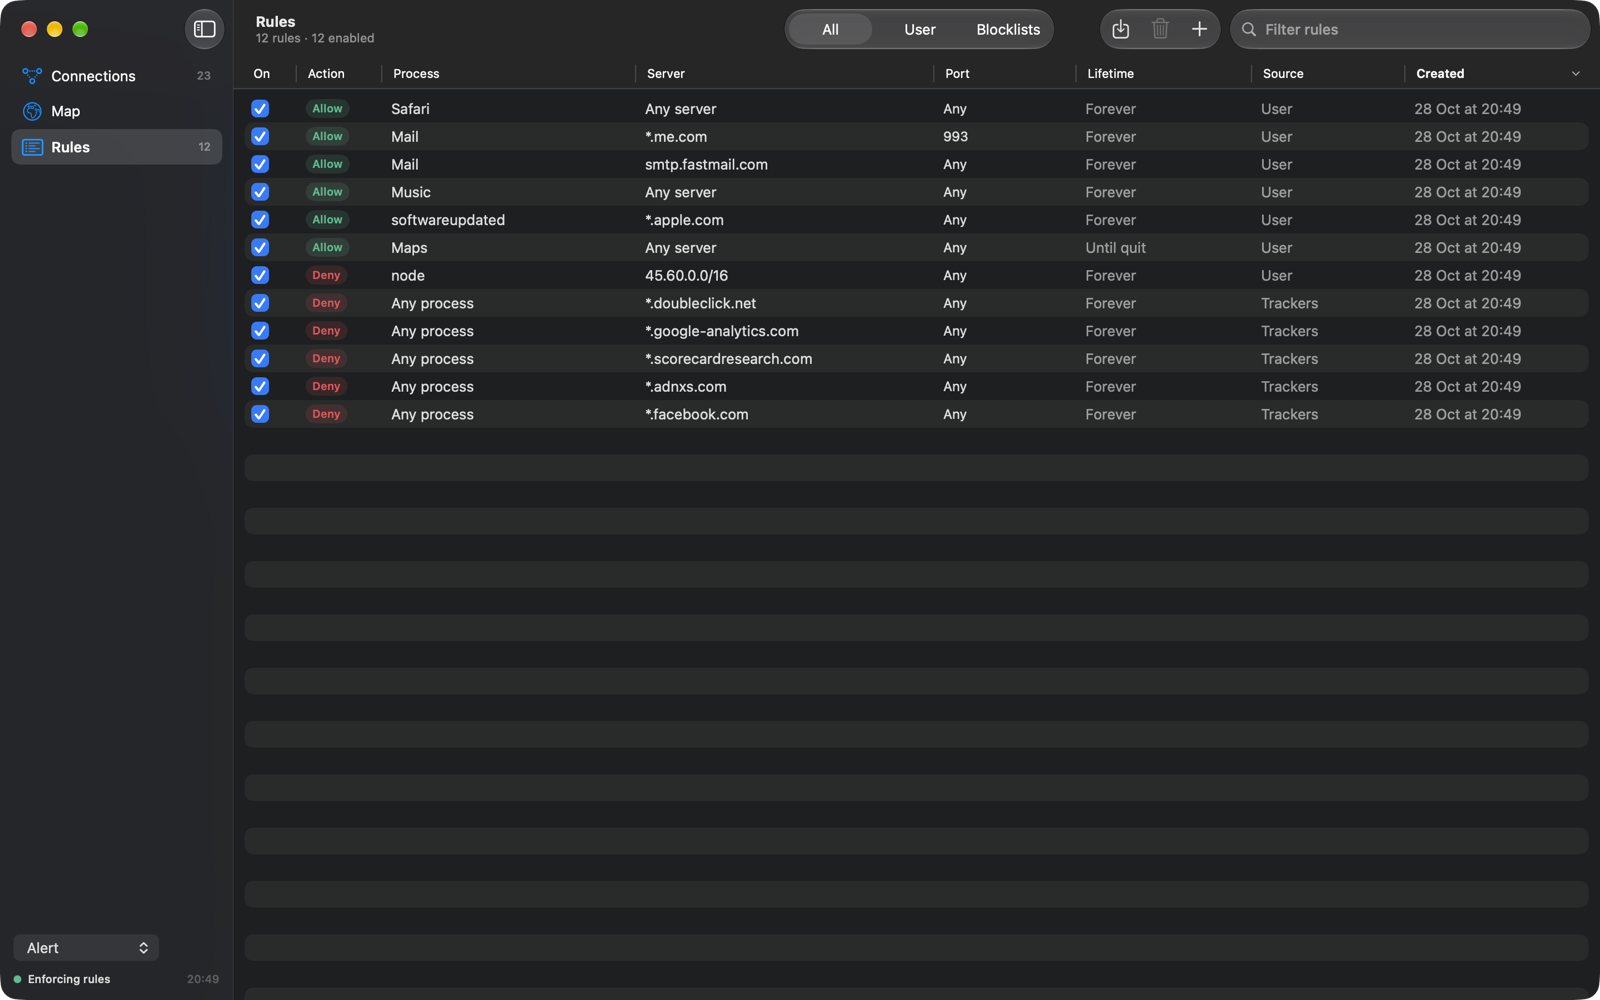Viewport: 1600px width, 1000px height.
Task: Add a new rule with the plus icon
Action: (x=1199, y=29)
